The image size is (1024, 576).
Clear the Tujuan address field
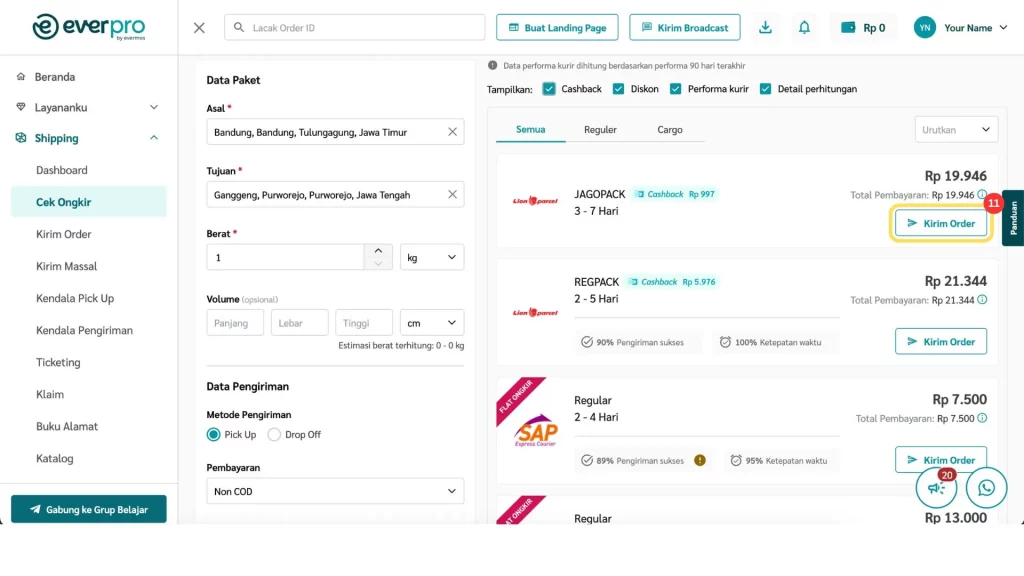pos(452,195)
